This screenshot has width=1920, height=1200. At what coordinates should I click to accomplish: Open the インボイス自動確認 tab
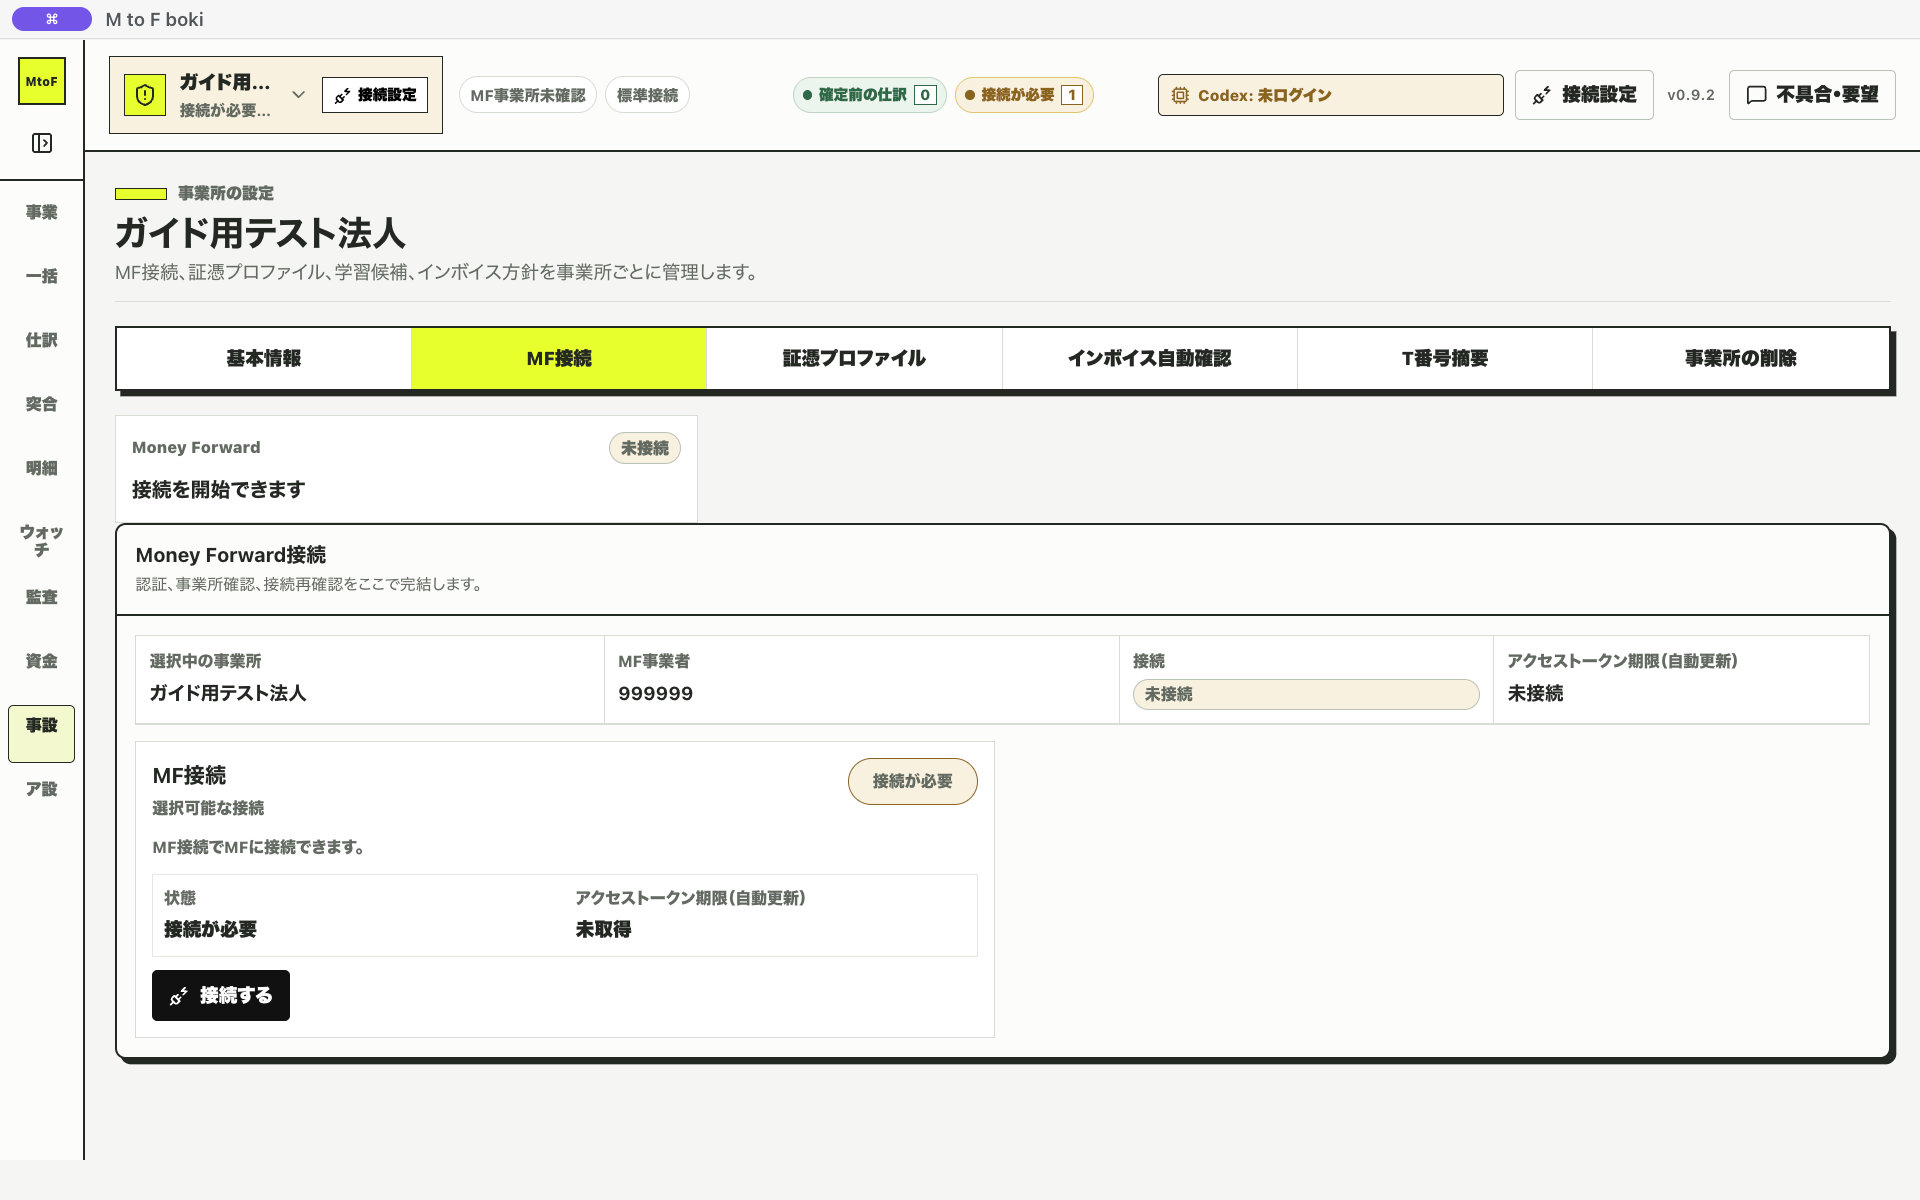[1149, 358]
